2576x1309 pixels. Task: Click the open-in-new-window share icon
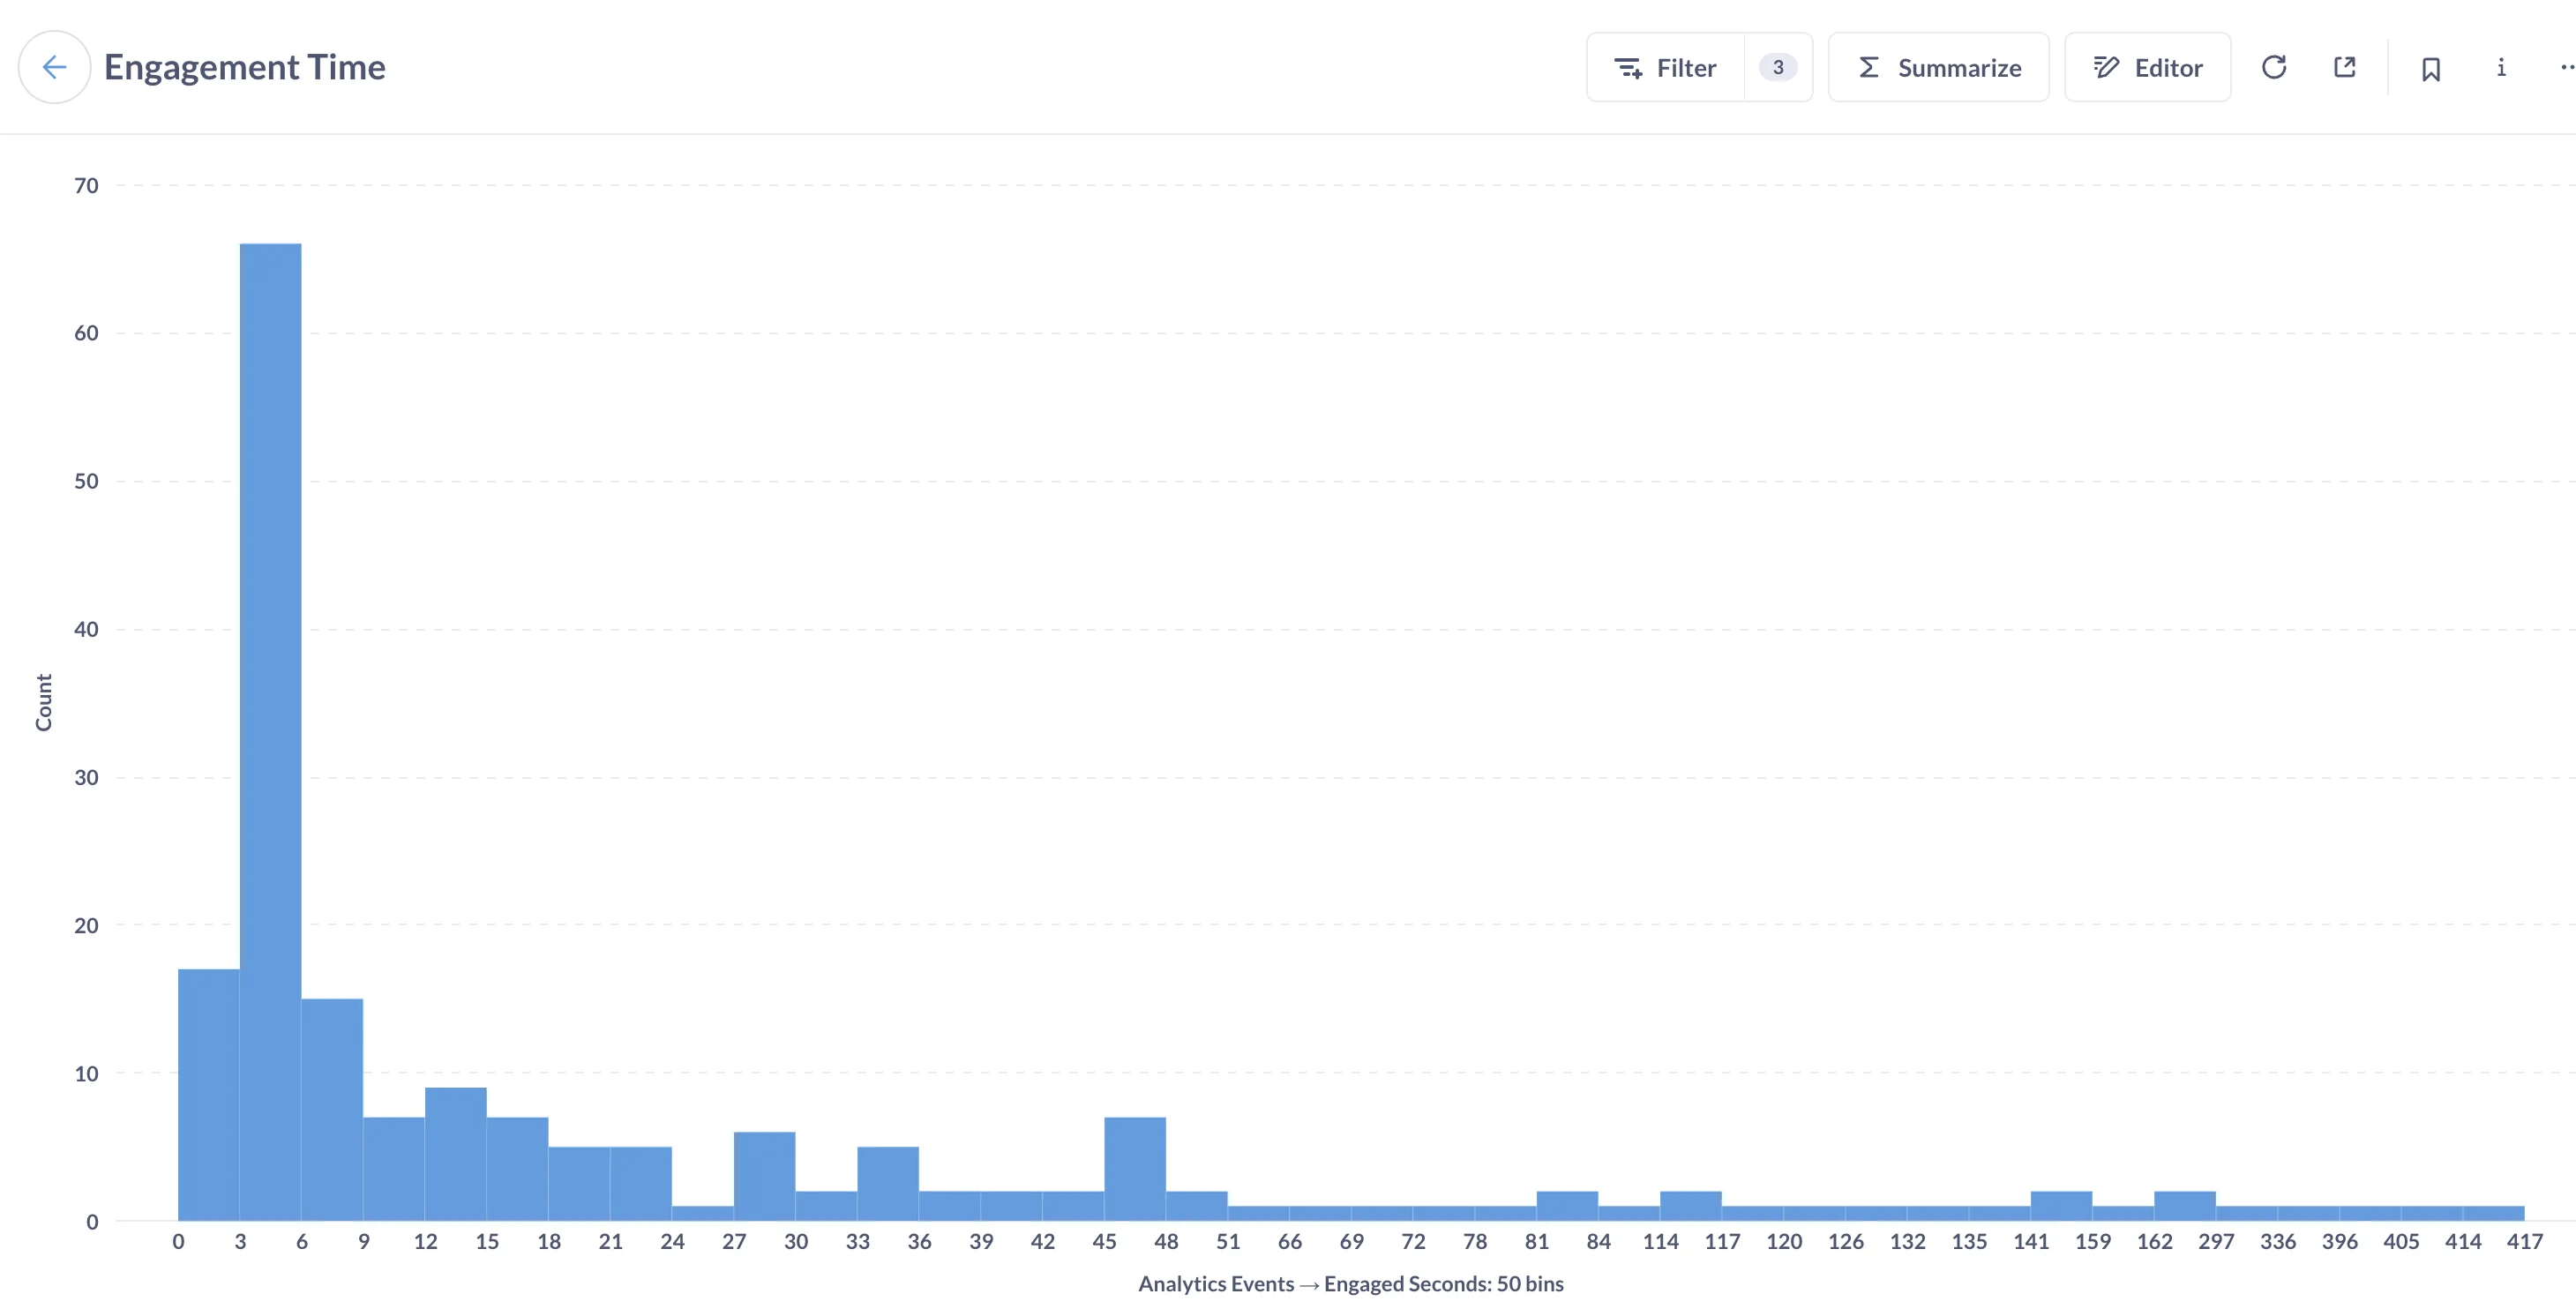point(2344,67)
